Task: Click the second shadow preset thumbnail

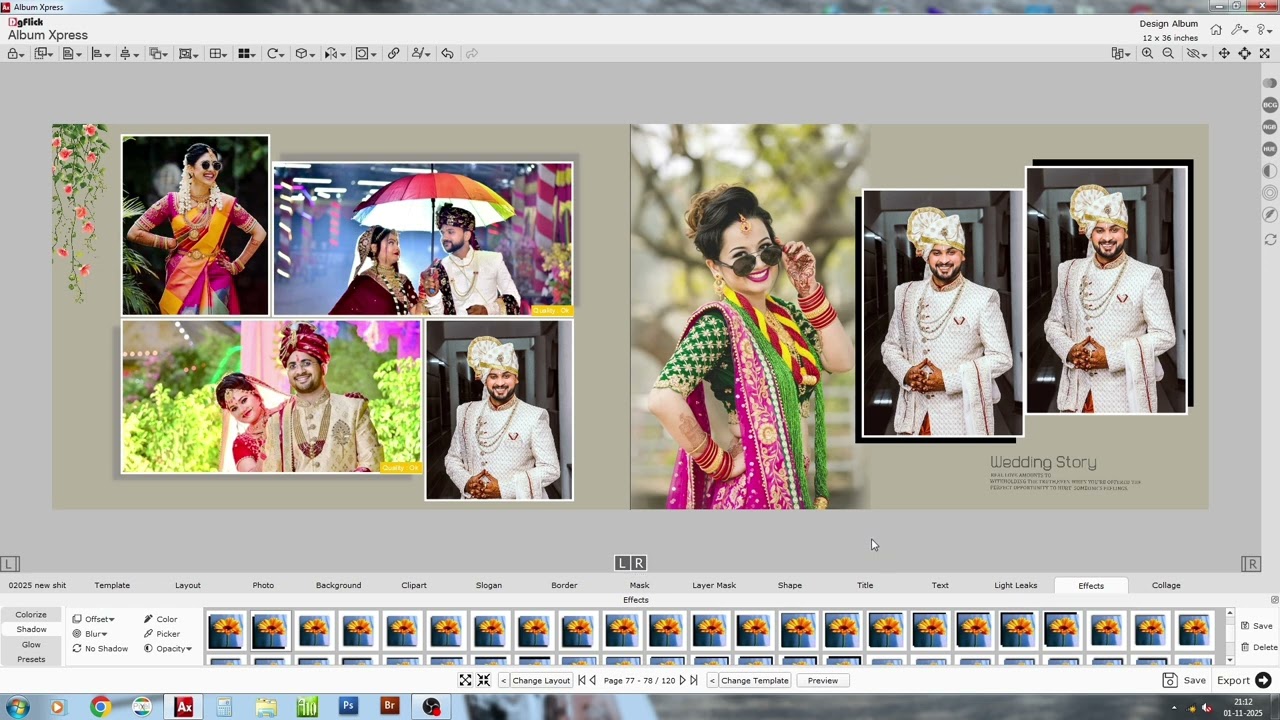Action: coord(270,630)
